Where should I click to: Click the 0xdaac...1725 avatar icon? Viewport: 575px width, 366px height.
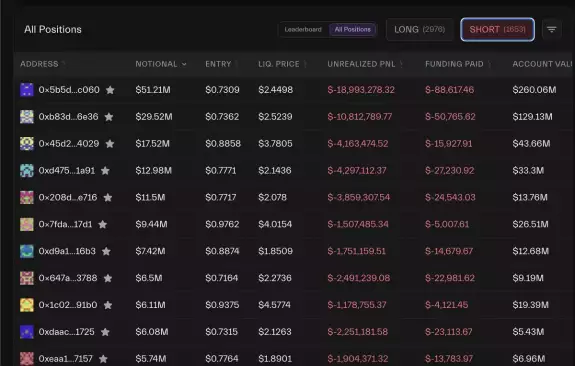point(27,332)
